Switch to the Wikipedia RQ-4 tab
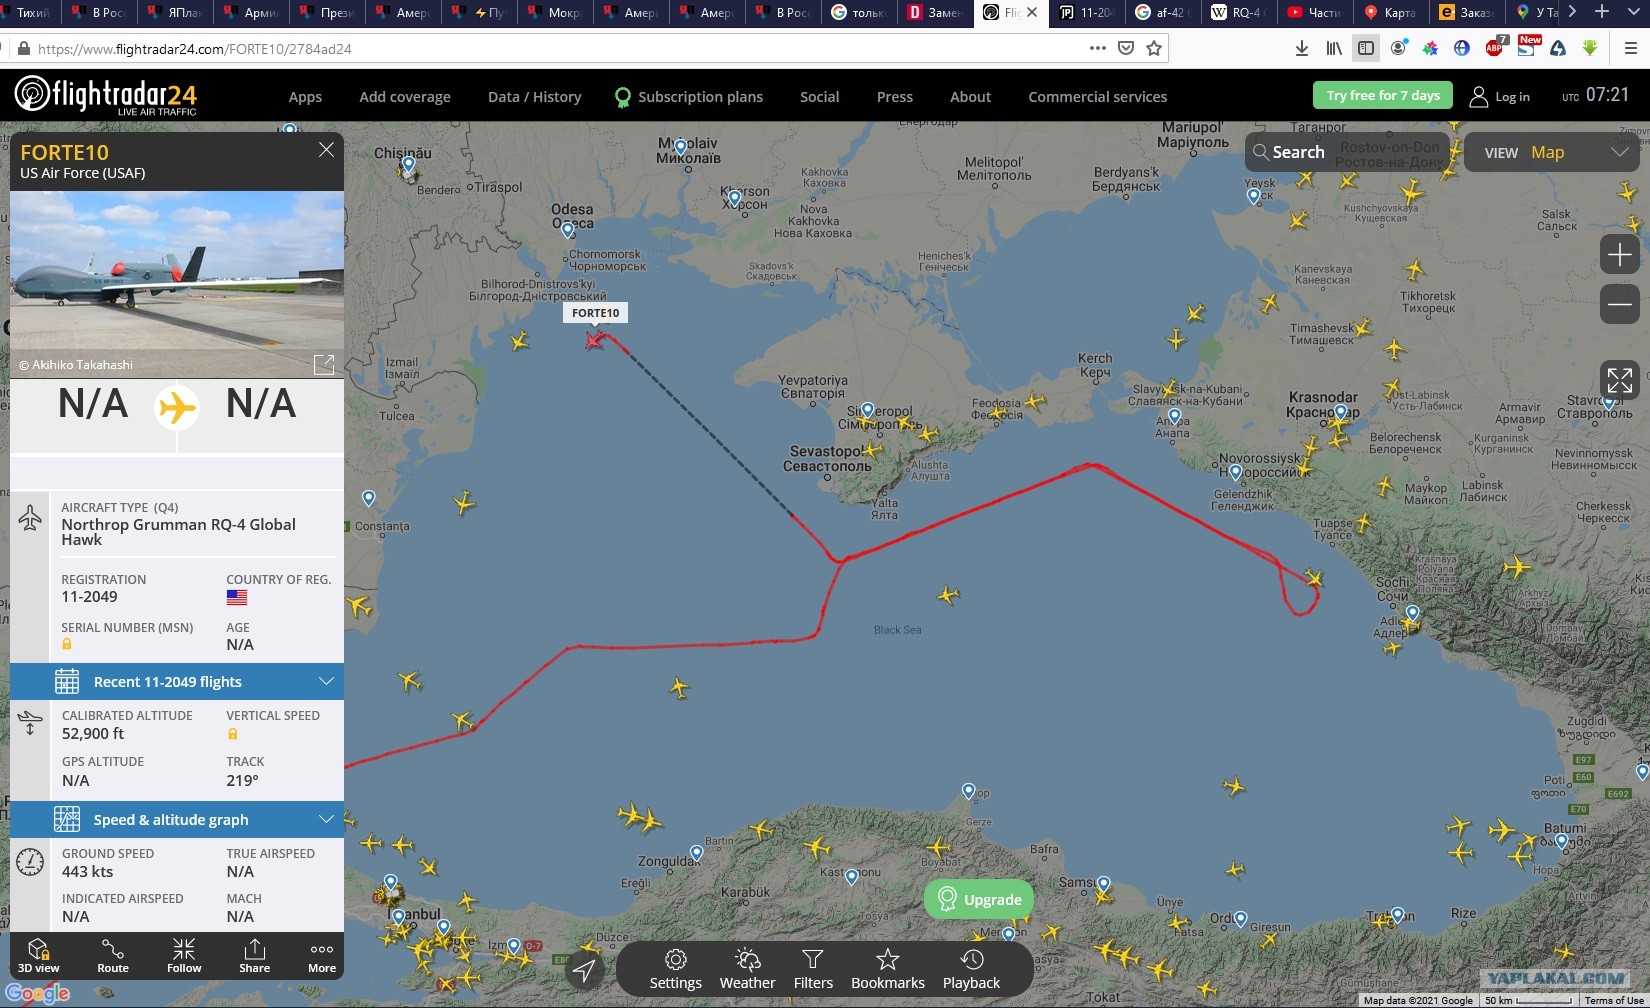Image resolution: width=1650 pixels, height=1008 pixels. click(x=1237, y=12)
